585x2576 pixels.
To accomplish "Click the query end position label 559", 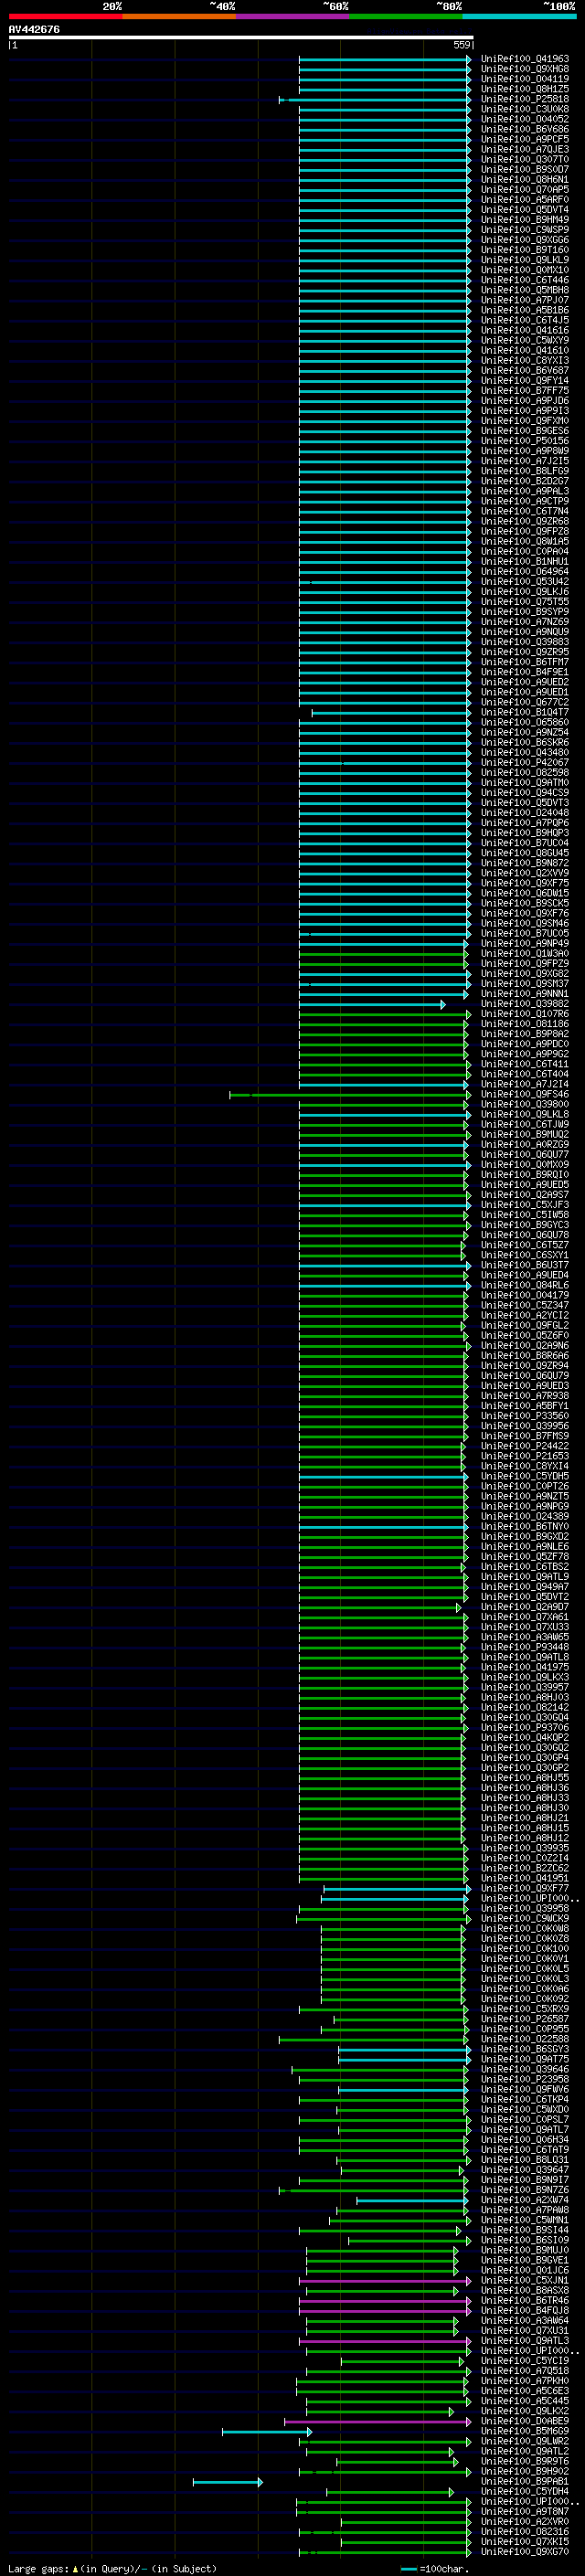I will click(462, 45).
